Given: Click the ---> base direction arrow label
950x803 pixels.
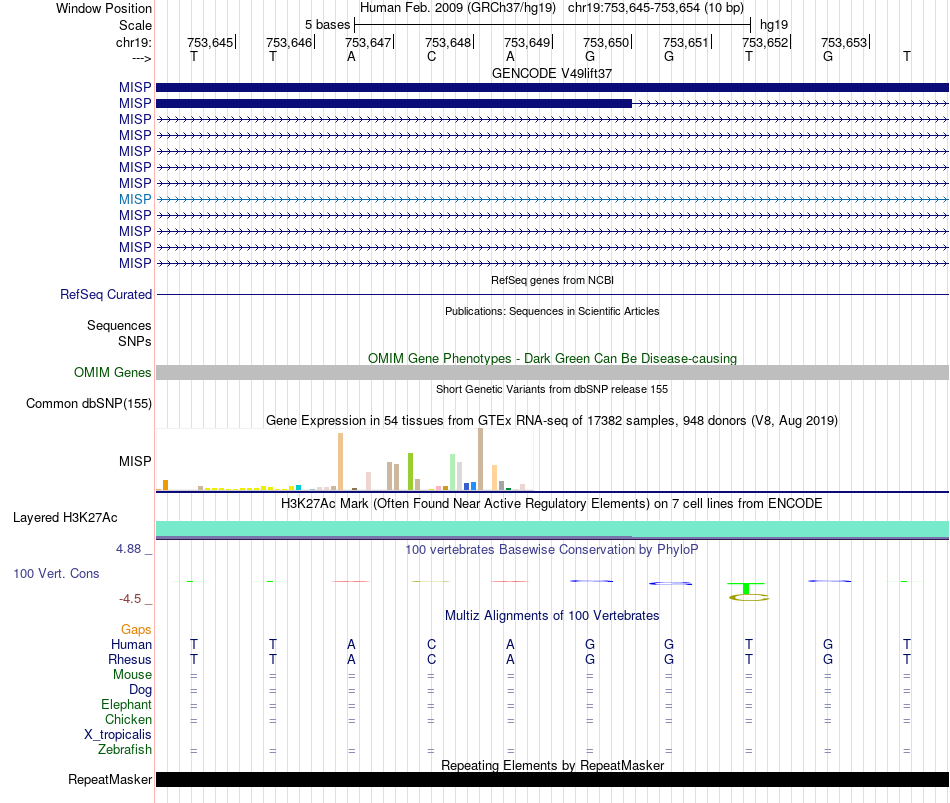Looking at the screenshot, I should (x=141, y=58).
